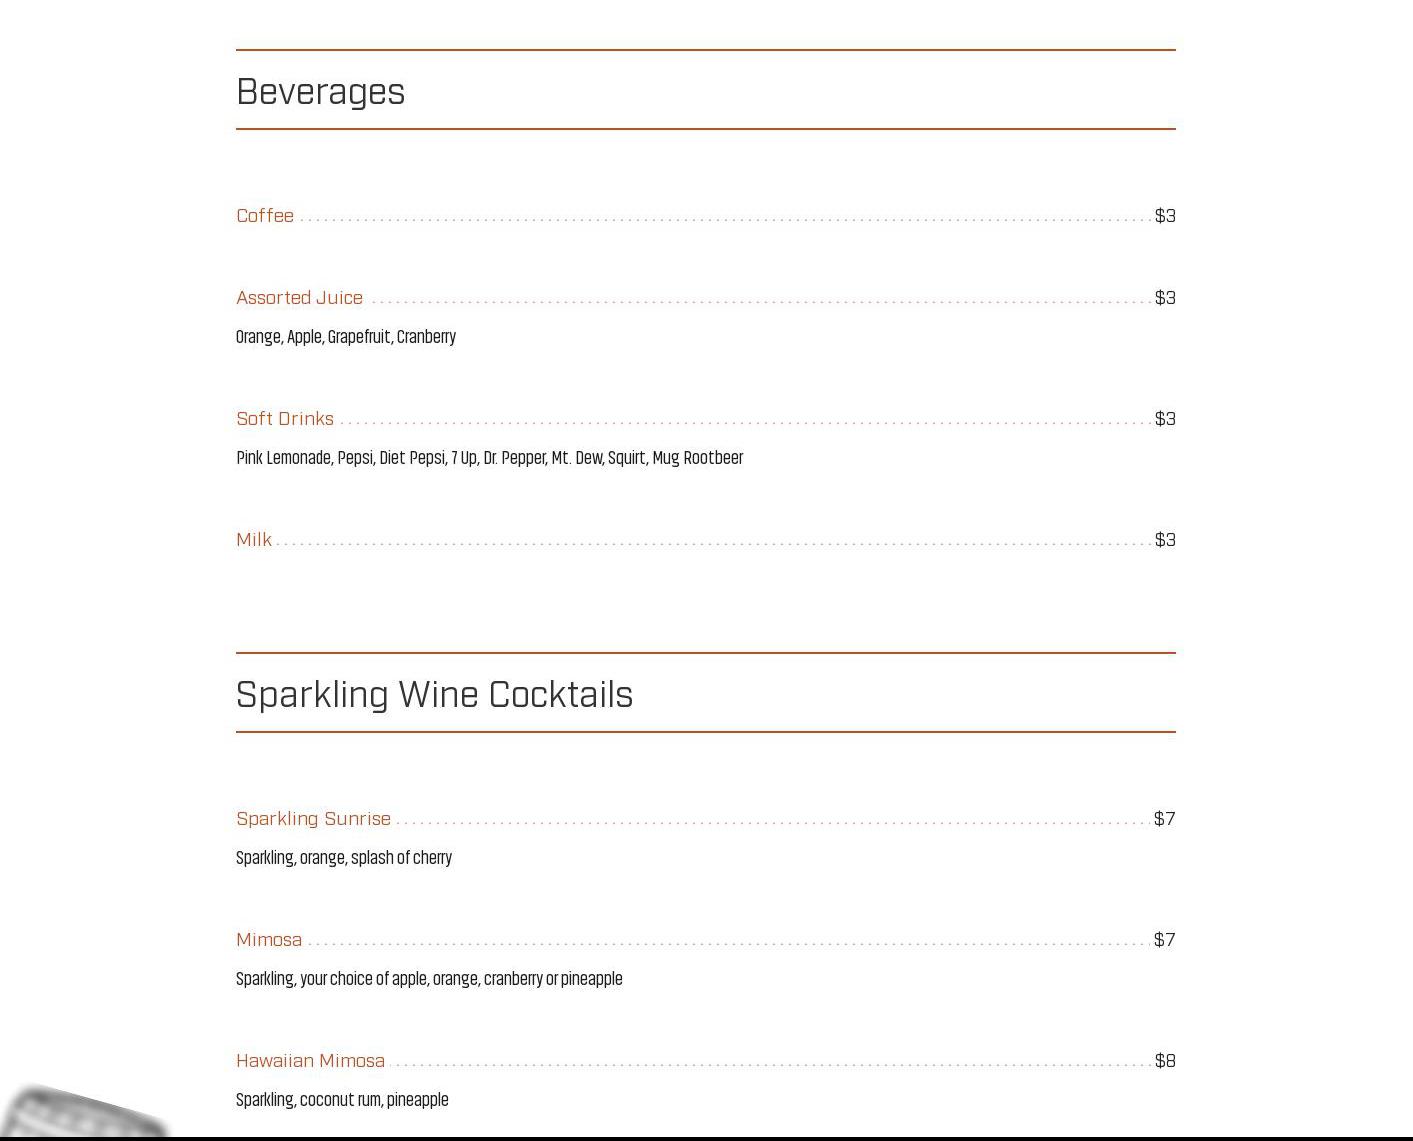Click the Coffee $3 price

(x=1164, y=216)
